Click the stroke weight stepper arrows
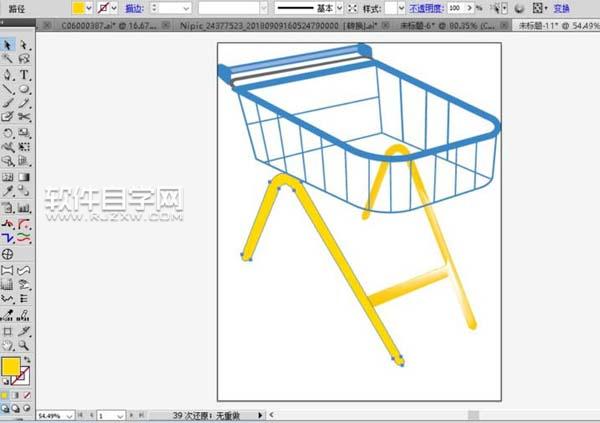 pyautogui.click(x=154, y=8)
